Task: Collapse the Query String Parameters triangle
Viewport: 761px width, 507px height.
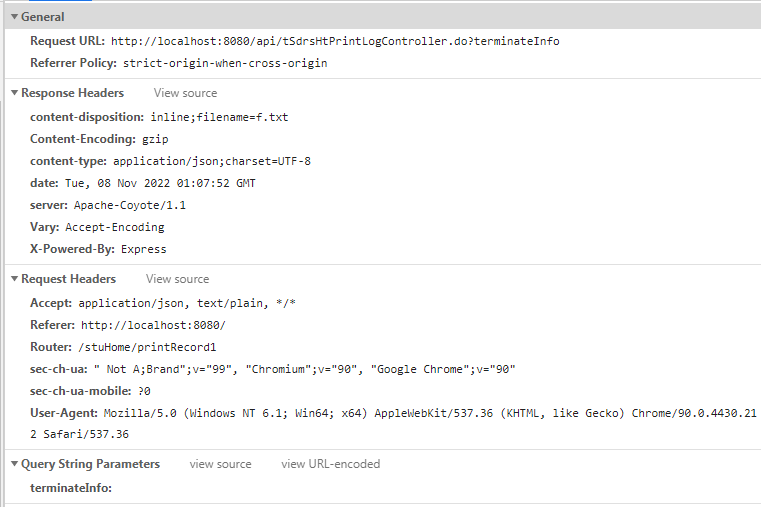Action: coord(15,464)
